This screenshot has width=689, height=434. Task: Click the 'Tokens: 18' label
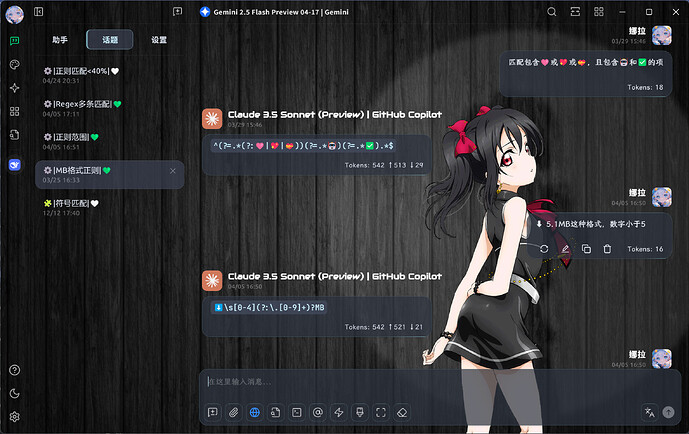[x=645, y=87]
